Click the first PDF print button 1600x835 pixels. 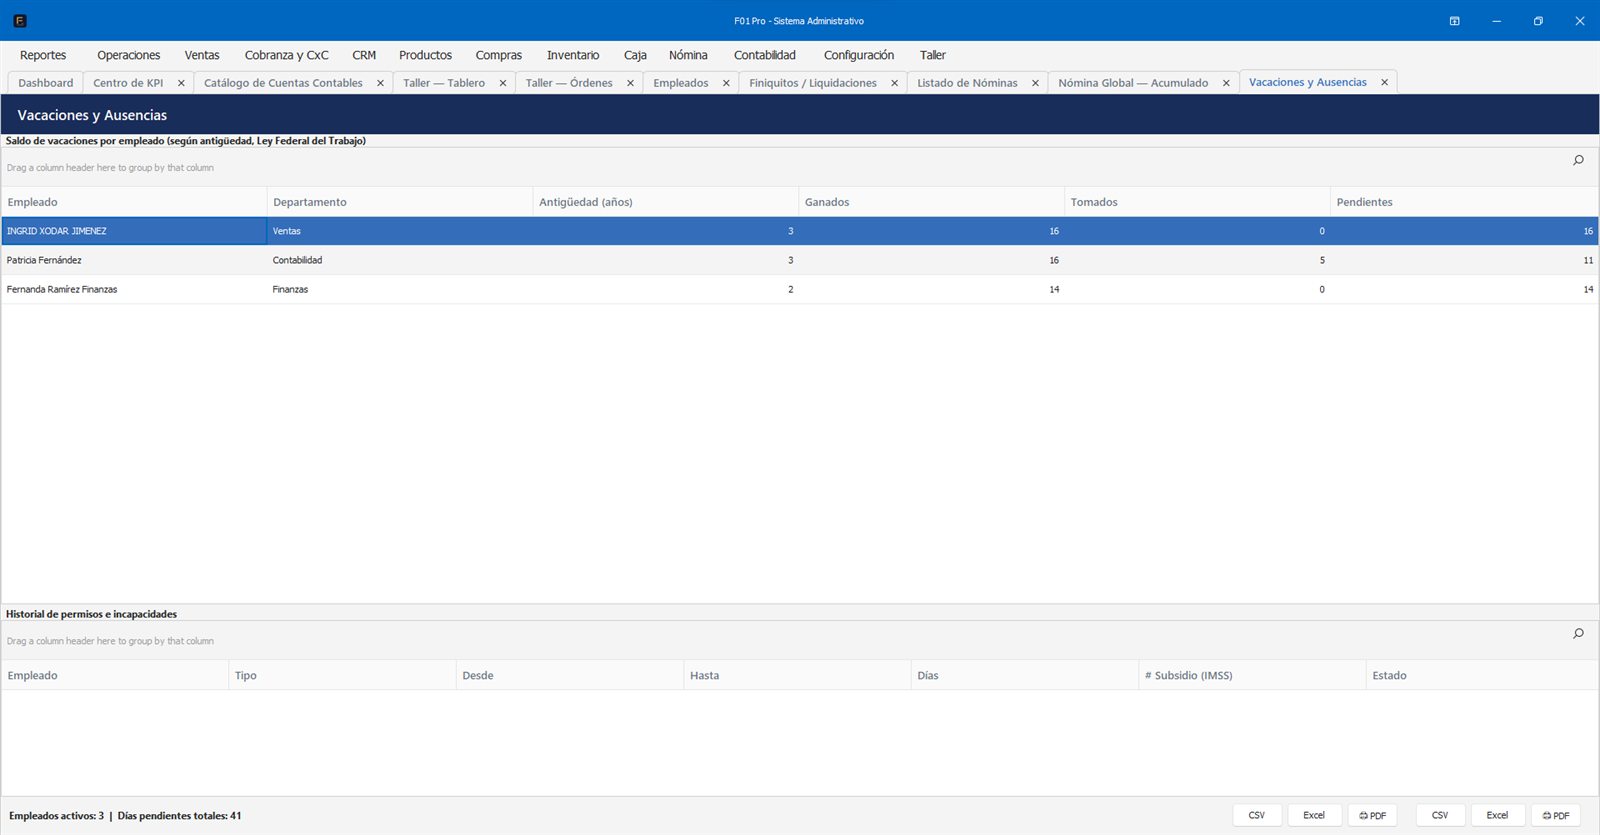(x=1372, y=815)
